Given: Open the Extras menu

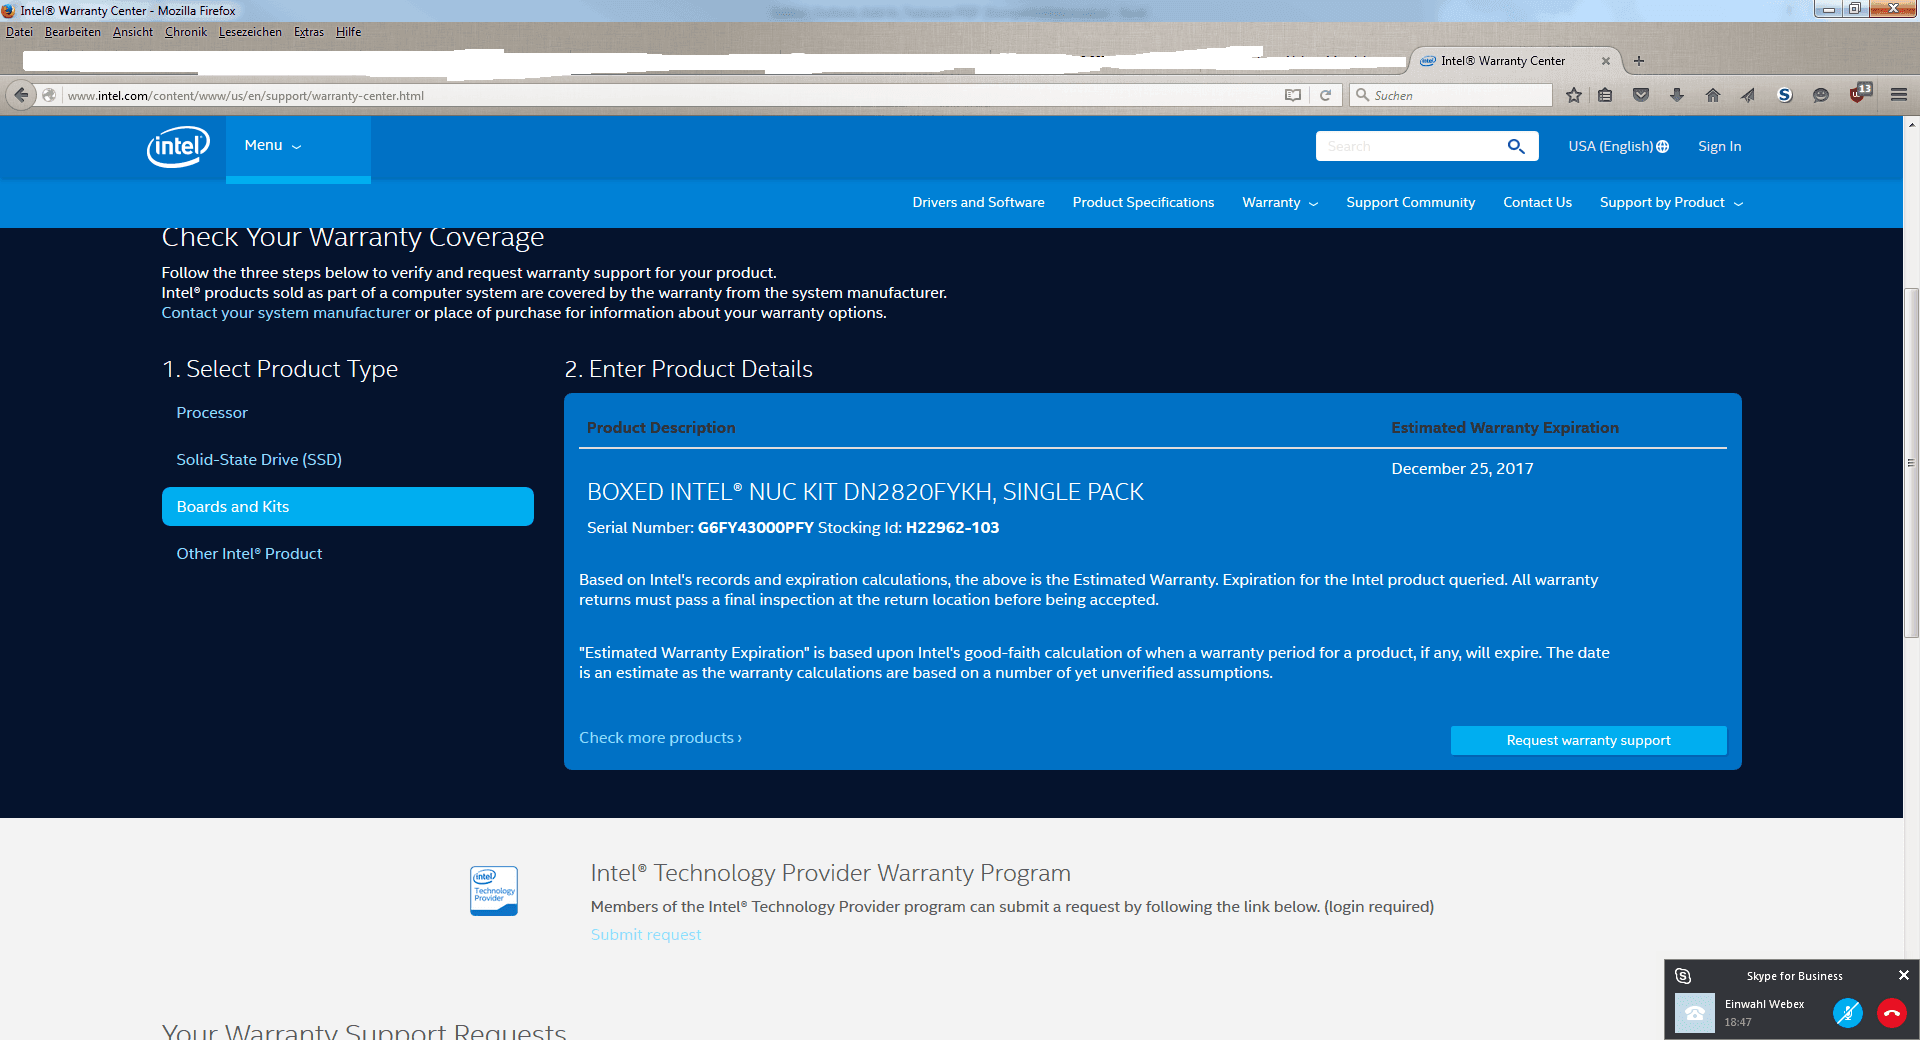Looking at the screenshot, I should (309, 32).
